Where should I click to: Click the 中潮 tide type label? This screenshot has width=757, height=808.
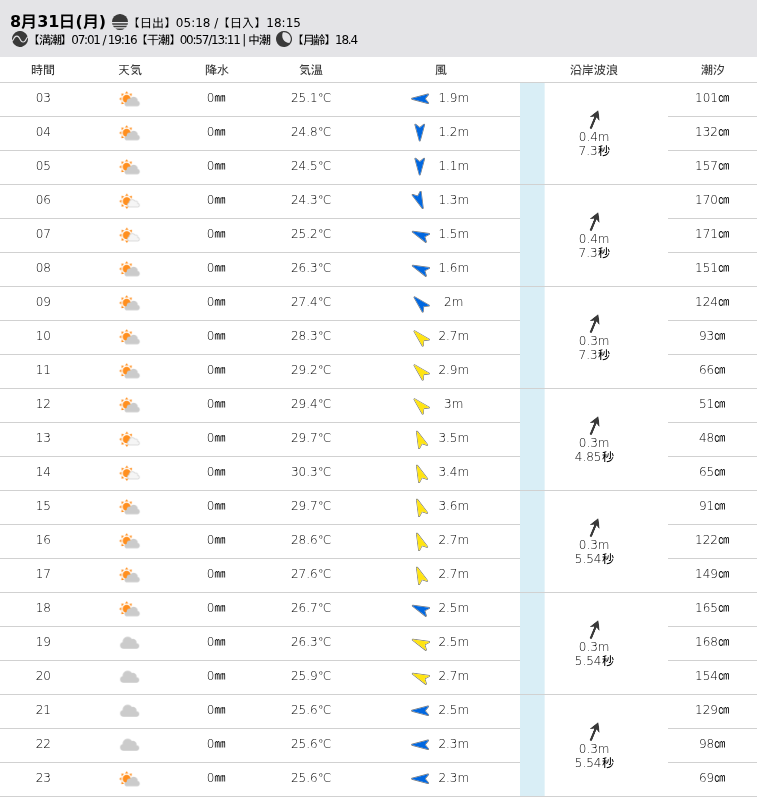[259, 40]
